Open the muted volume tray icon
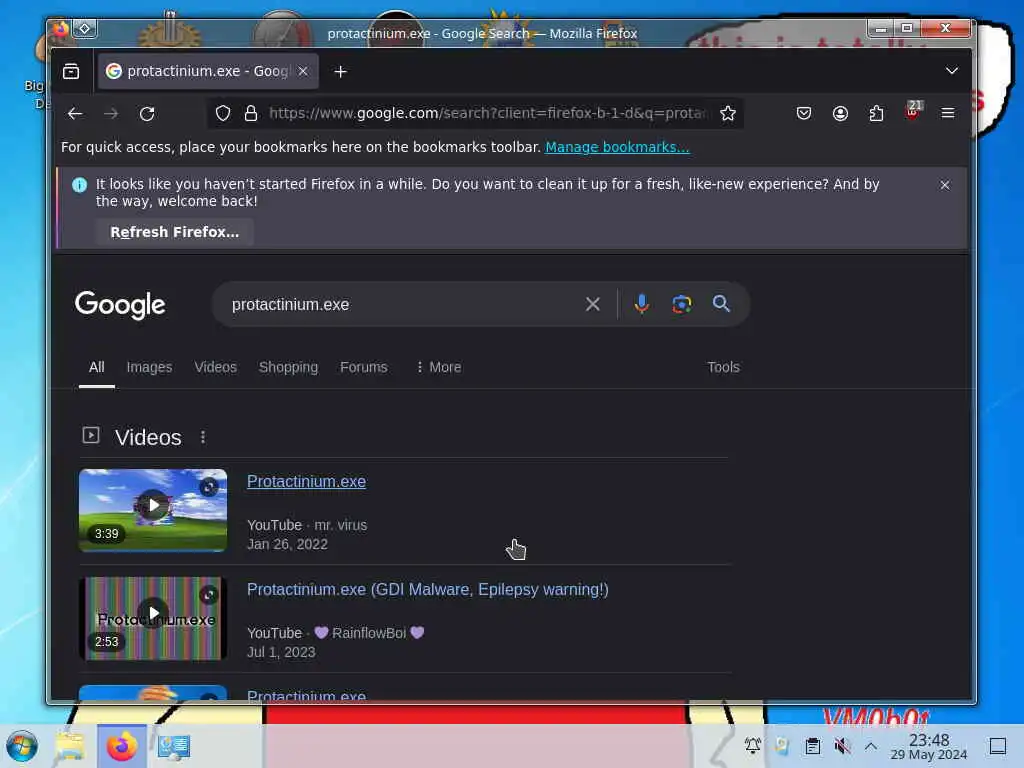Image resolution: width=1024 pixels, height=768 pixels. tap(842, 746)
